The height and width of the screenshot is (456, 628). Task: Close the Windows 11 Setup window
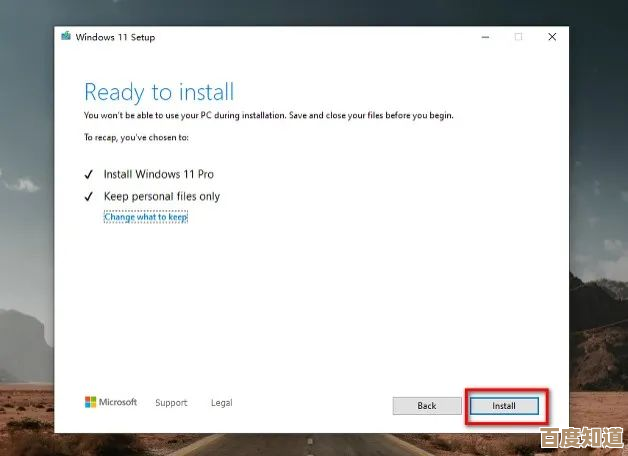(x=551, y=37)
